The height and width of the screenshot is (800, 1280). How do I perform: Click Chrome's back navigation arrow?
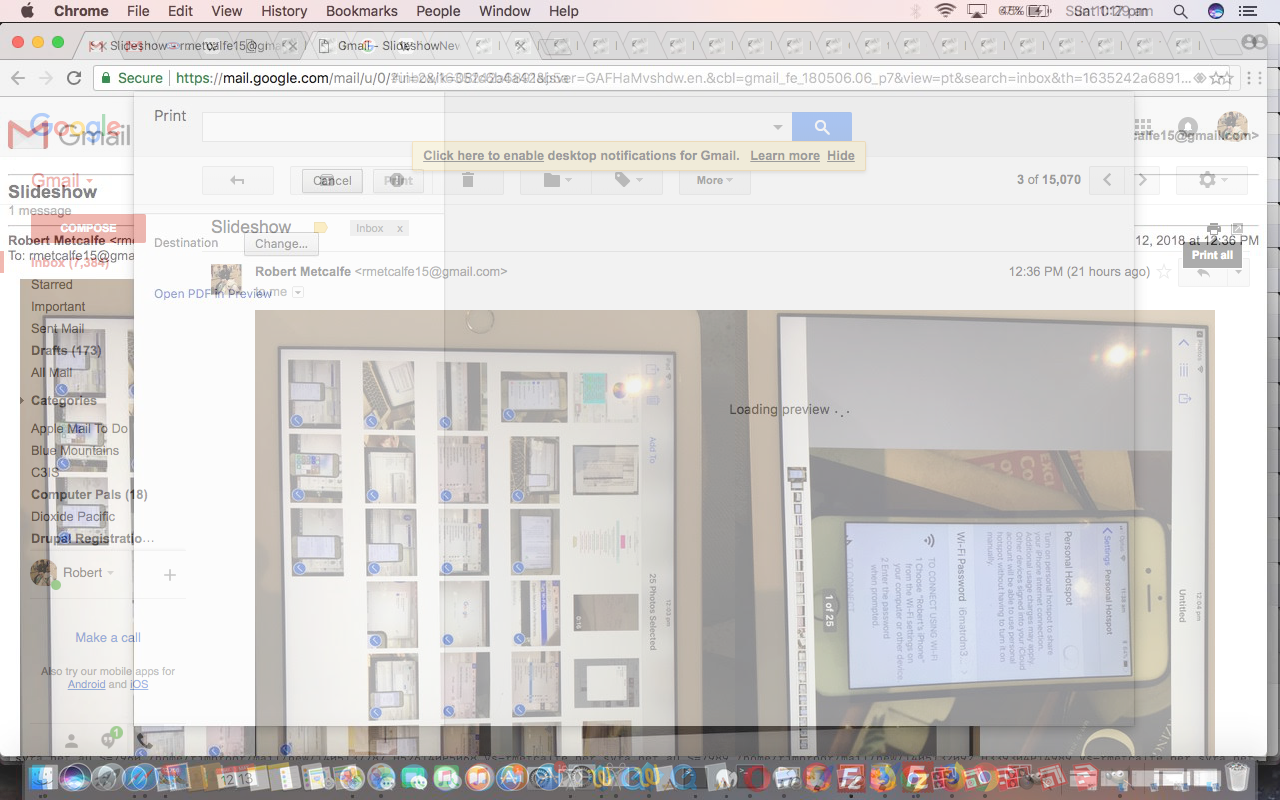[x=18, y=78]
